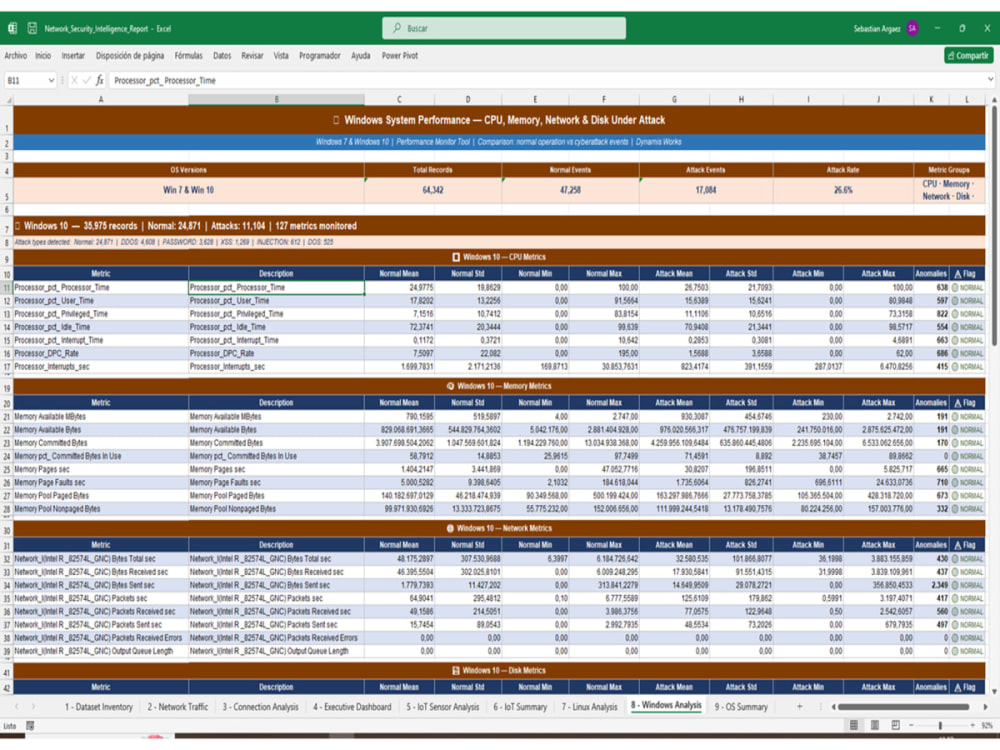Click the Cancel X icon in formula bar
The height and width of the screenshot is (750, 1000).
(x=74, y=80)
